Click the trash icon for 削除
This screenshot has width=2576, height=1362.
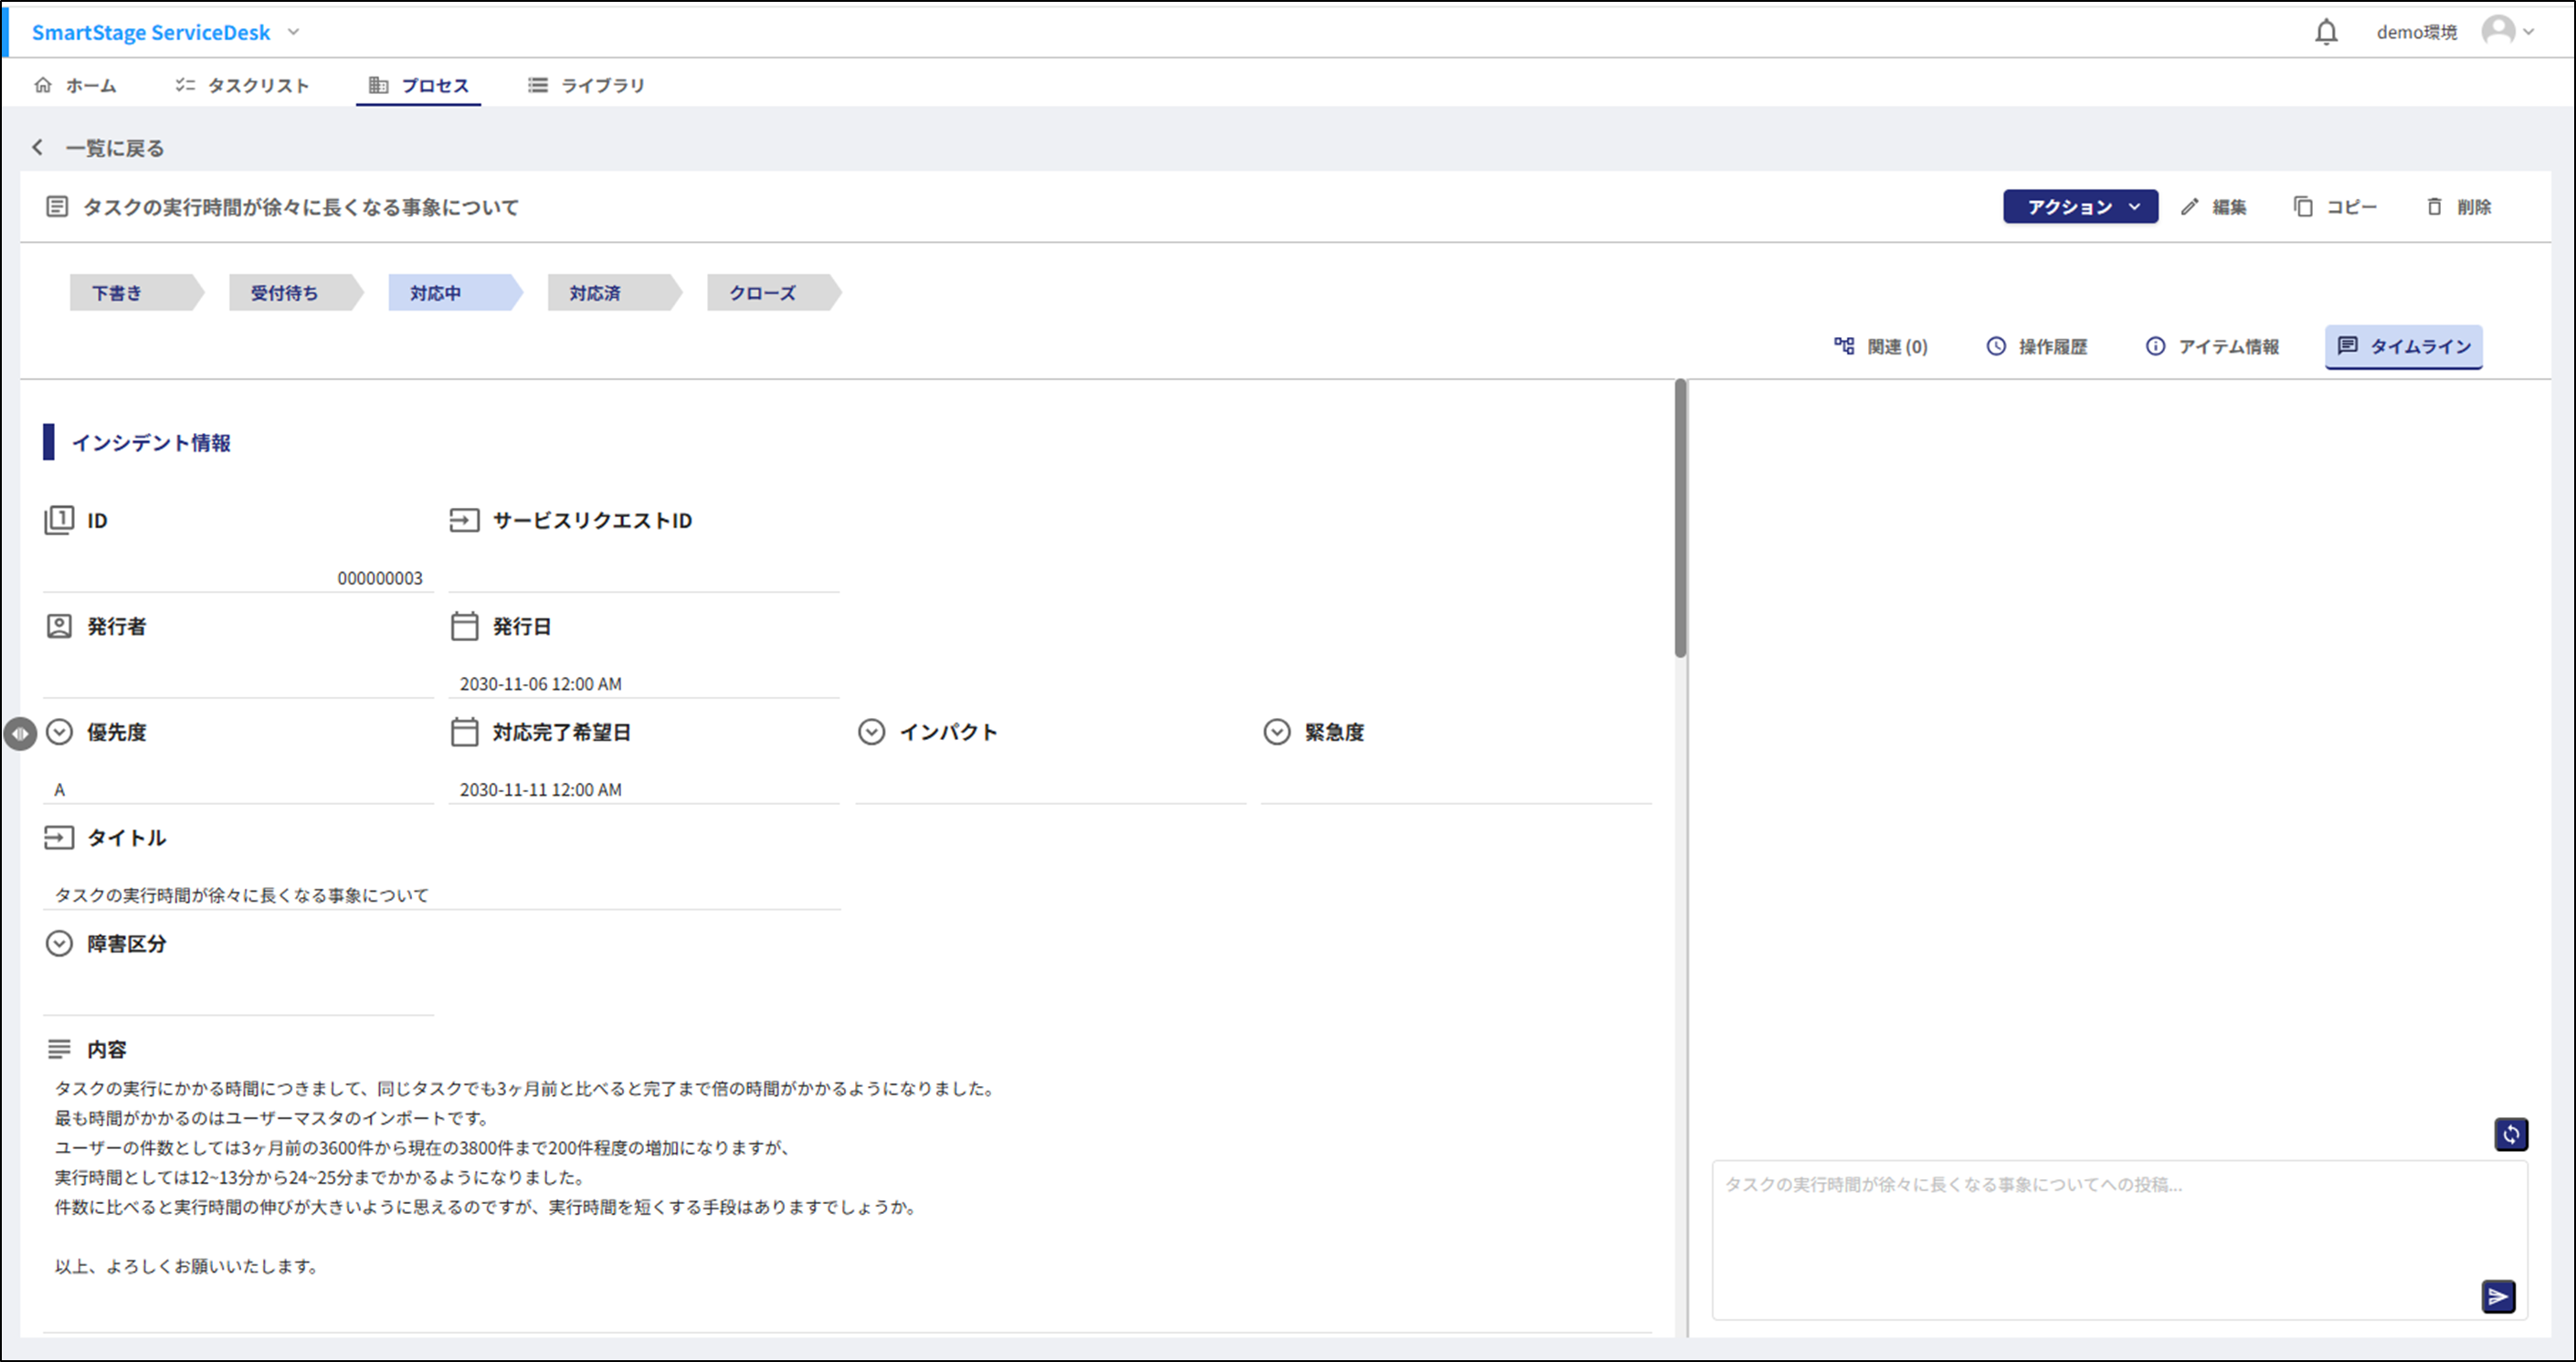[x=2434, y=206]
